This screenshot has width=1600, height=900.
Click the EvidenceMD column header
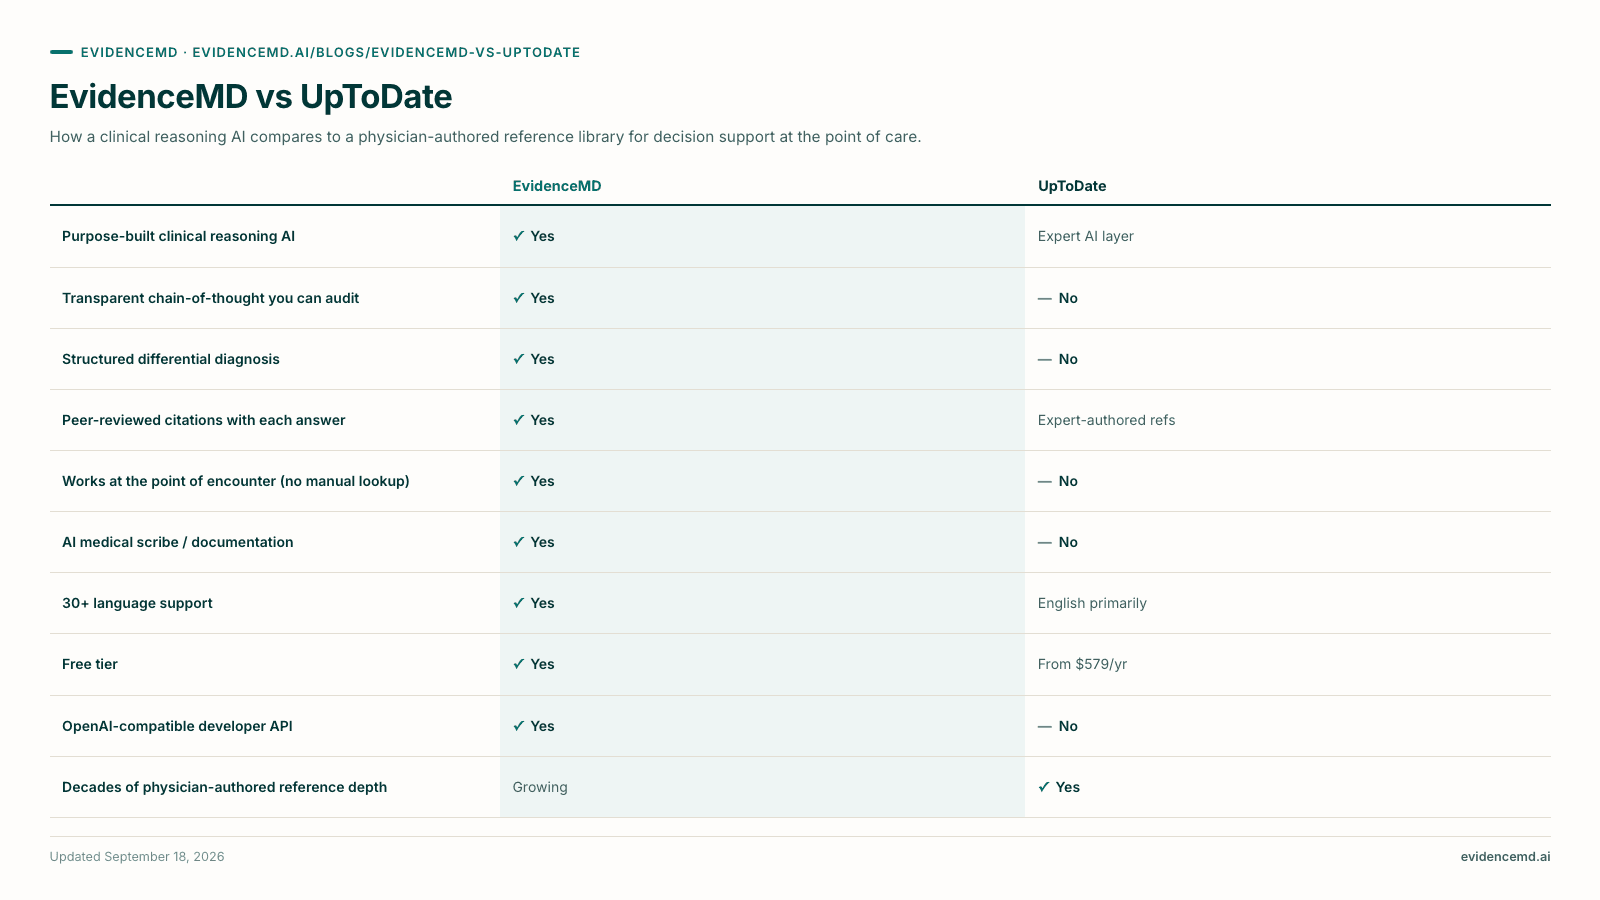pos(557,186)
